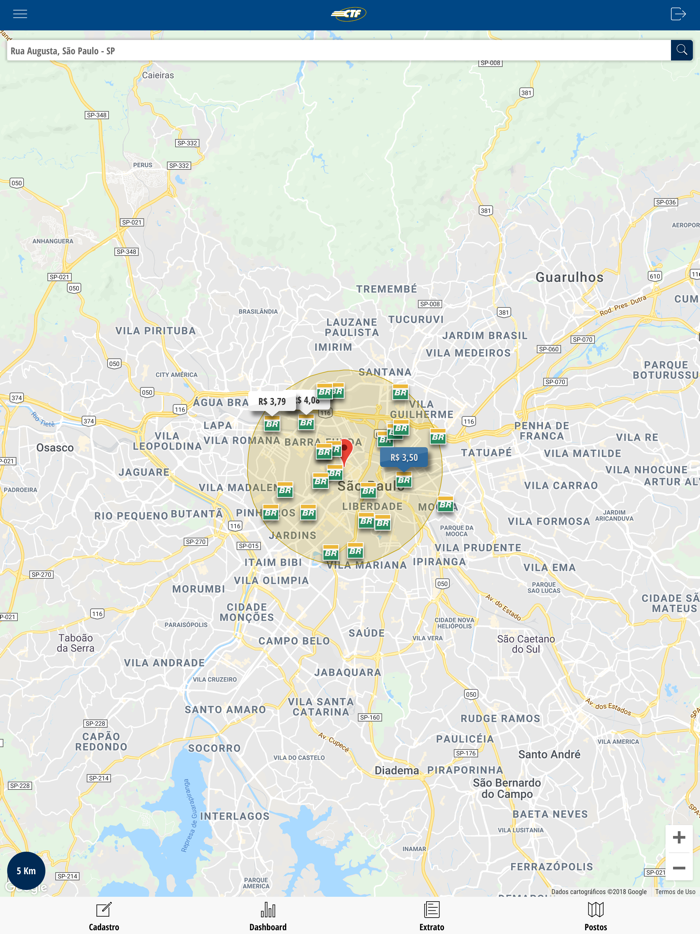Open the R$ 3,79 price bubble
The width and height of the screenshot is (700, 934).
tap(272, 401)
